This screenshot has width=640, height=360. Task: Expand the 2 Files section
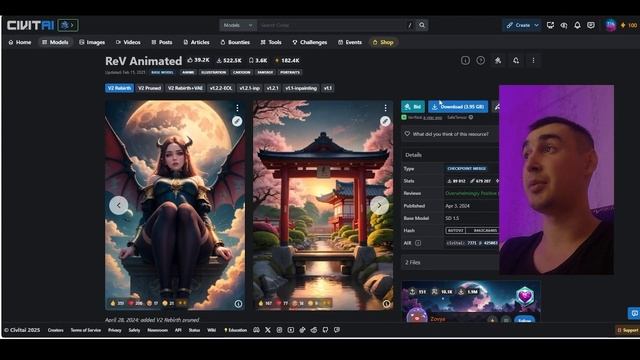click(450, 262)
